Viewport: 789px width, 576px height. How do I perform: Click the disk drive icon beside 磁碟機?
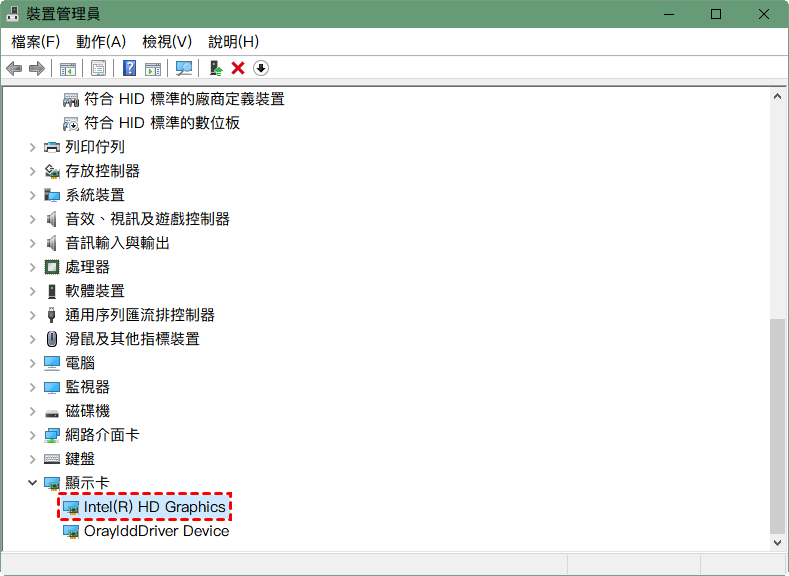52,413
